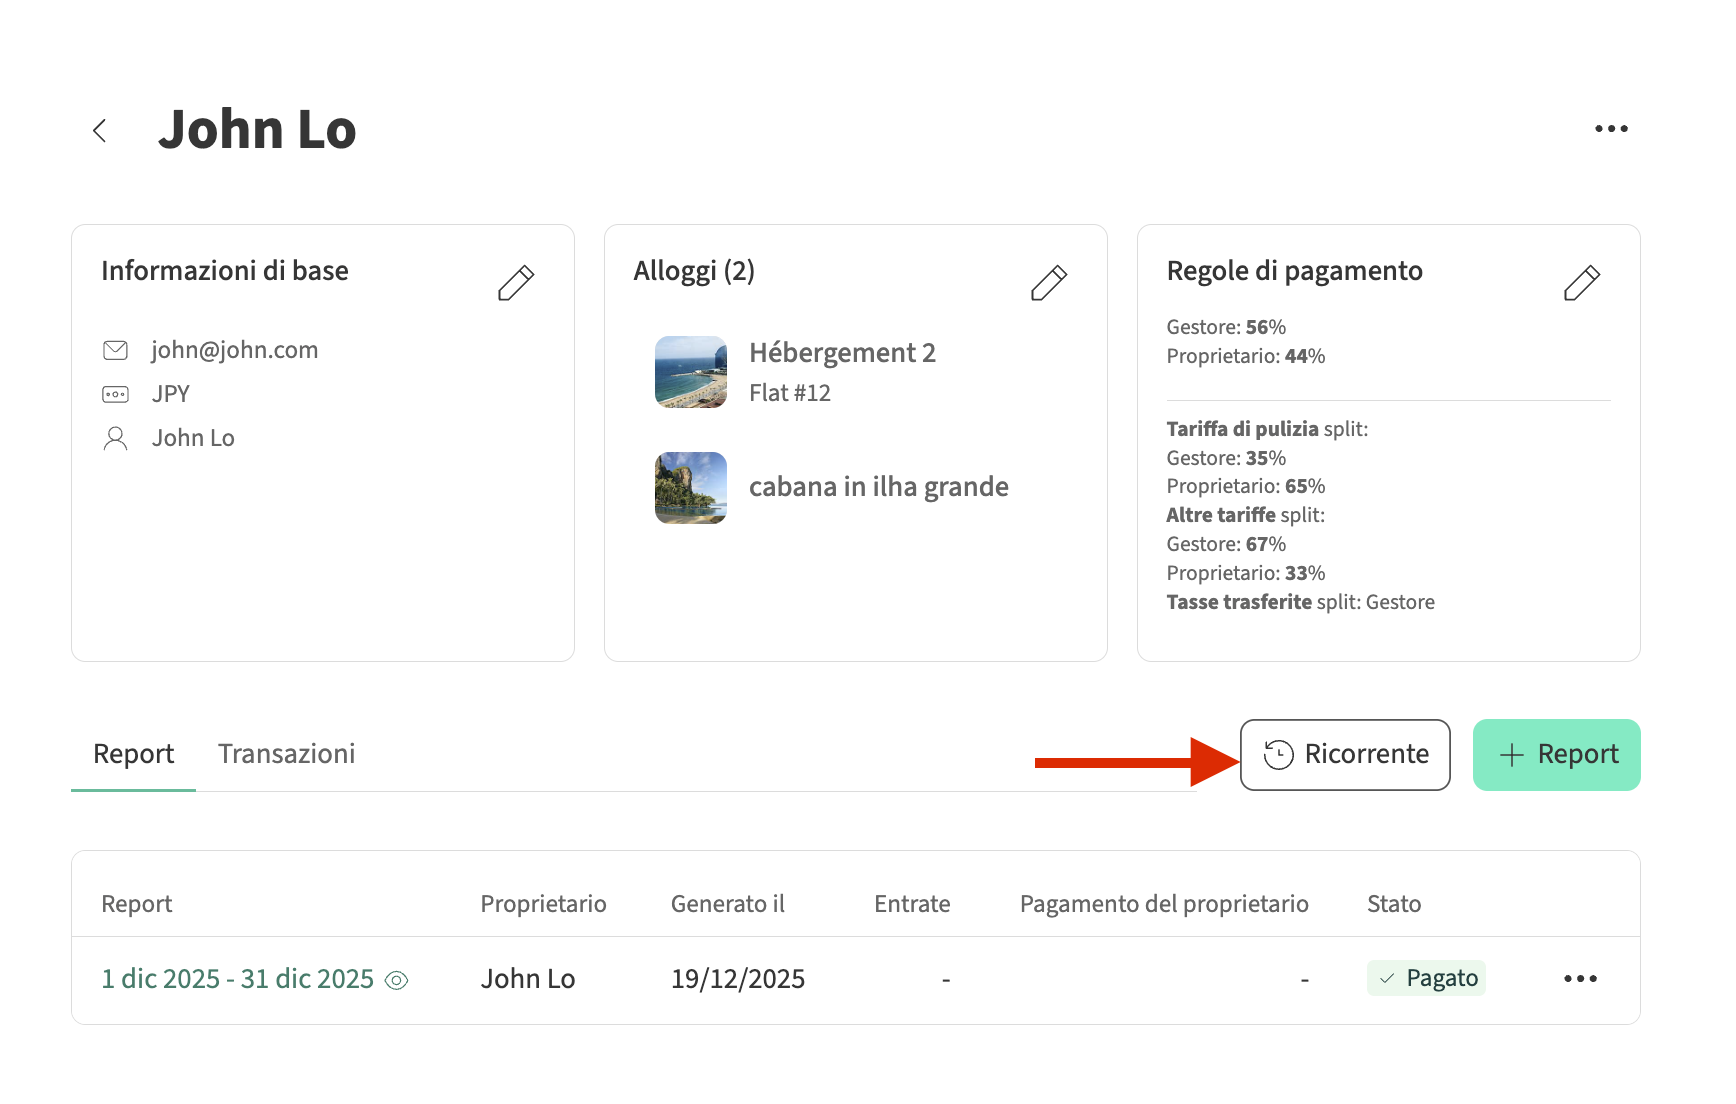
Task: Click the JPY currency icon
Action: (116, 394)
